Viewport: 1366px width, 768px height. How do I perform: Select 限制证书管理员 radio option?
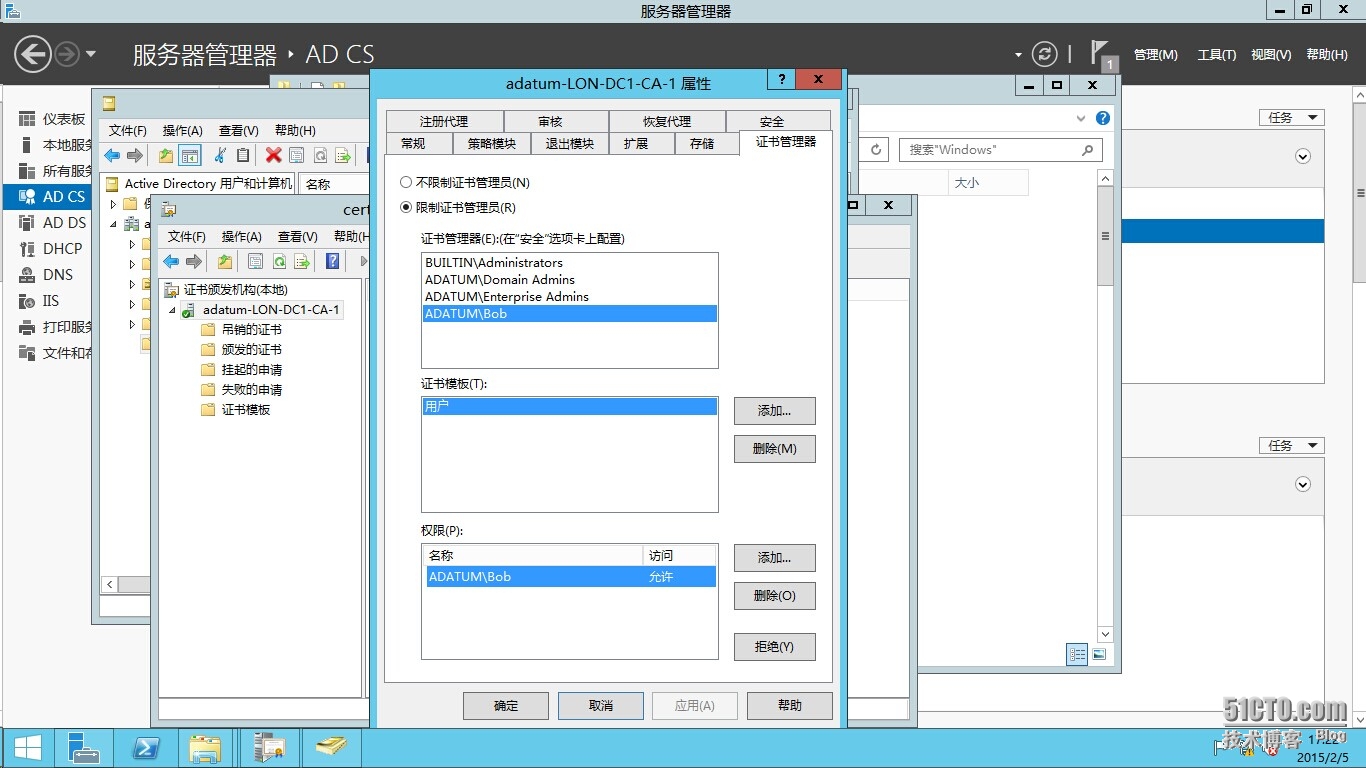click(x=405, y=208)
